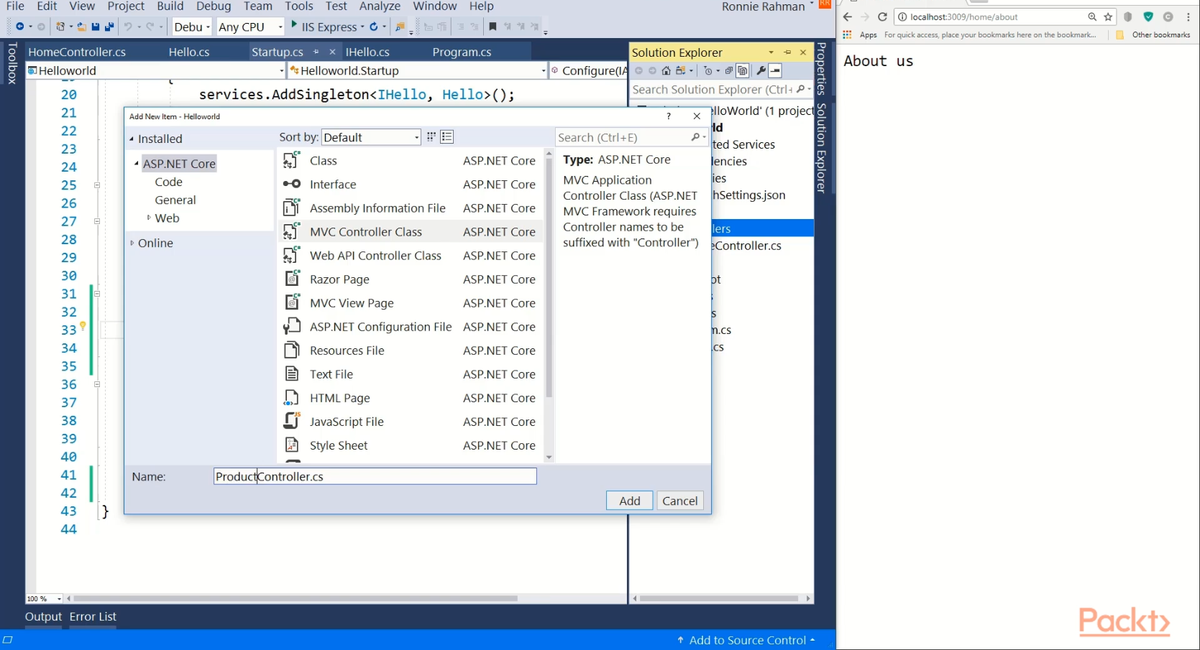The height and width of the screenshot is (650, 1200).
Task: Collapse the ASP.NET Core tree node
Action: (137, 164)
